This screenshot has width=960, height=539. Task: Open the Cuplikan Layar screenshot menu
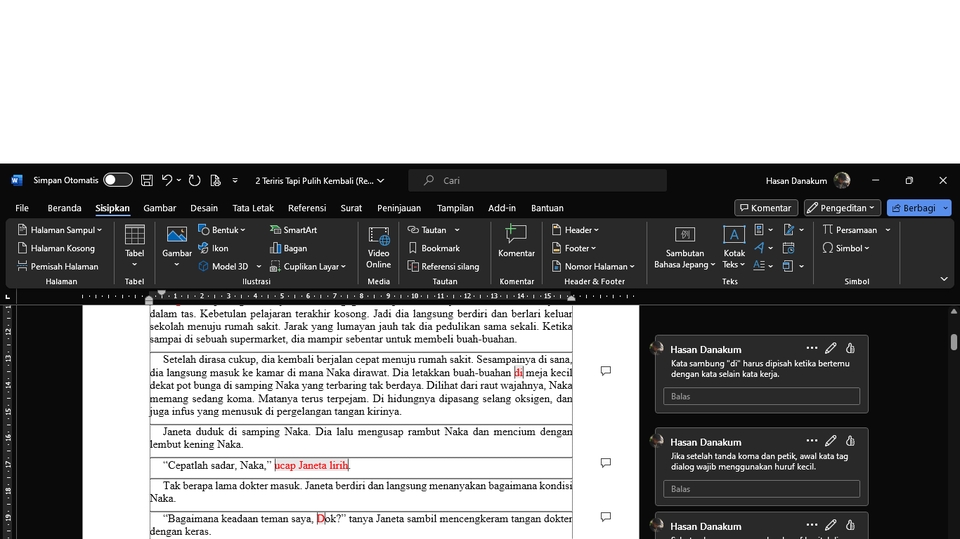pyautogui.click(x=308, y=266)
